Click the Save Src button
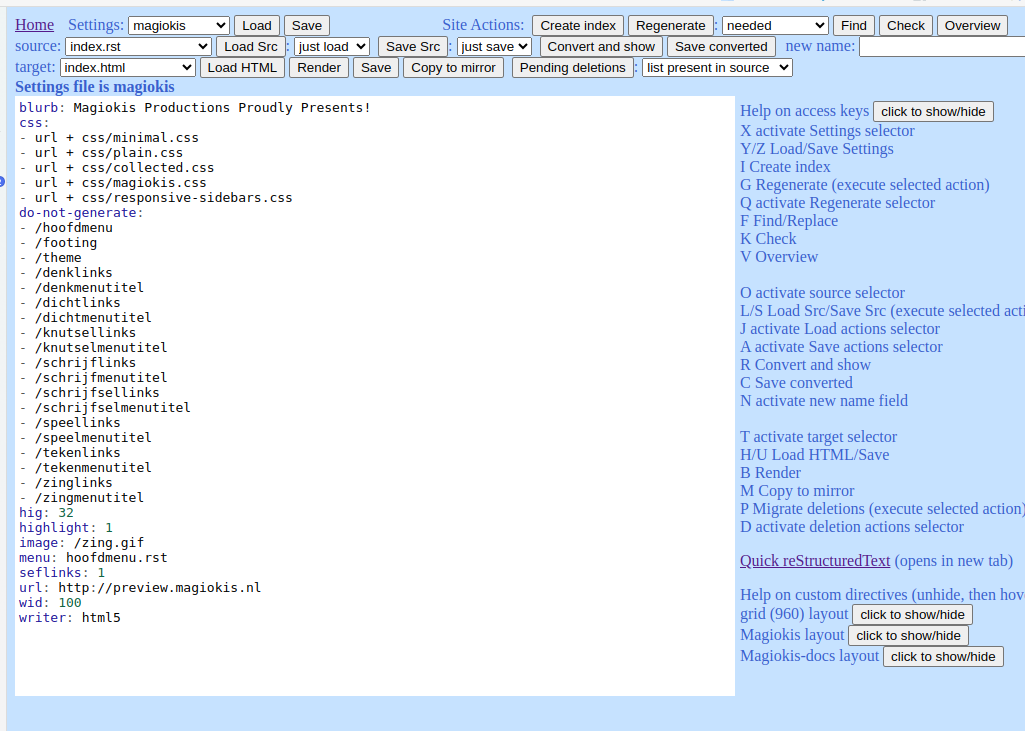 413,46
